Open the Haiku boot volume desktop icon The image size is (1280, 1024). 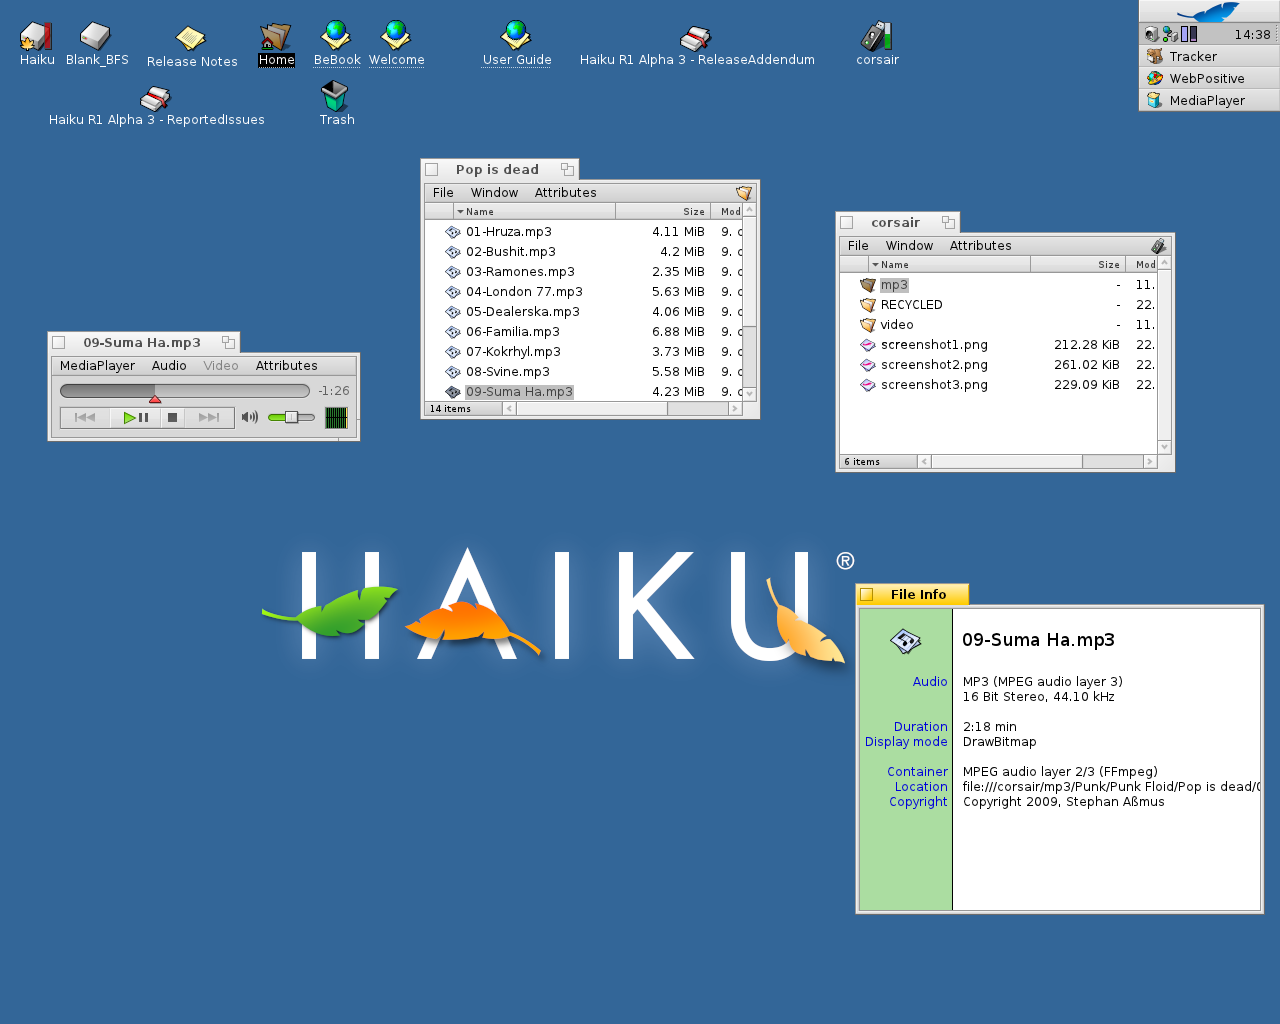point(36,37)
